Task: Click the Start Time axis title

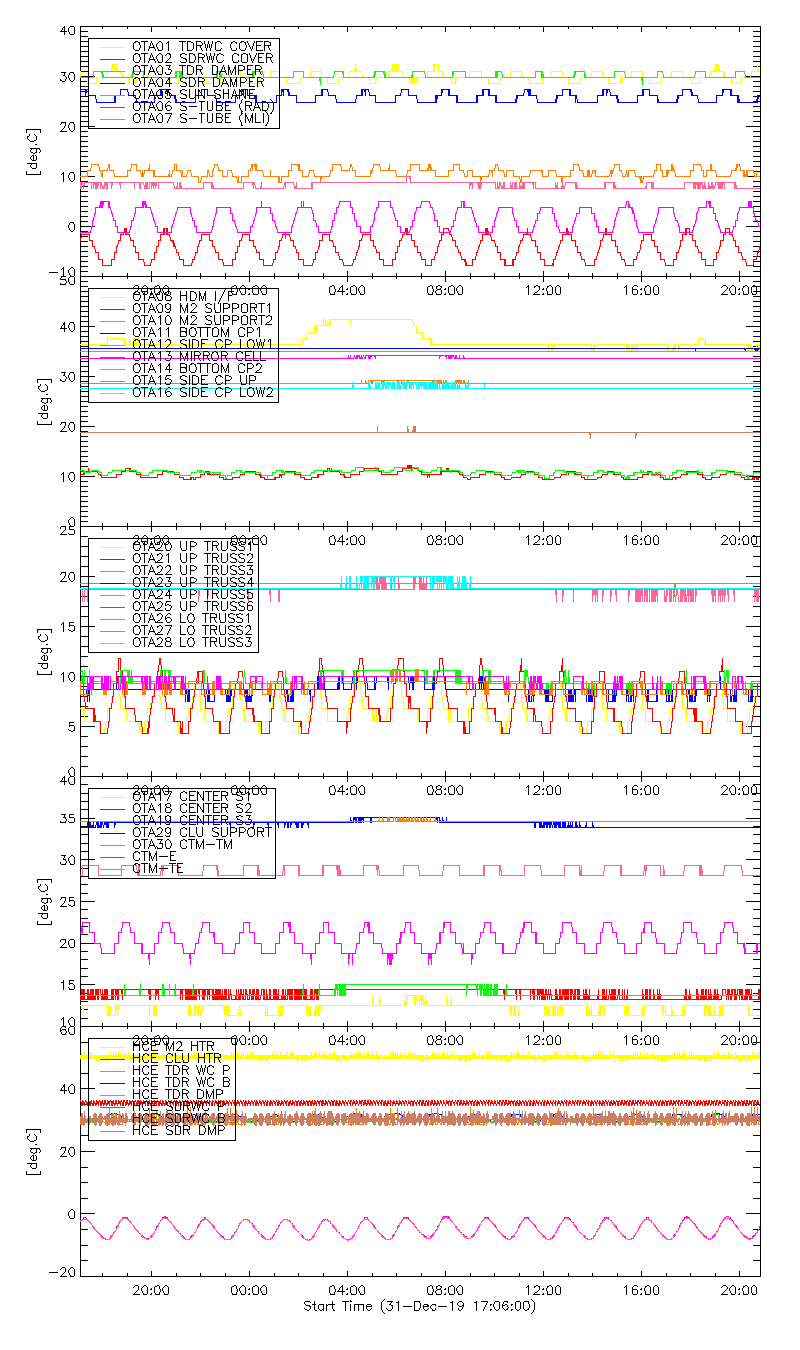Action: [420, 1306]
